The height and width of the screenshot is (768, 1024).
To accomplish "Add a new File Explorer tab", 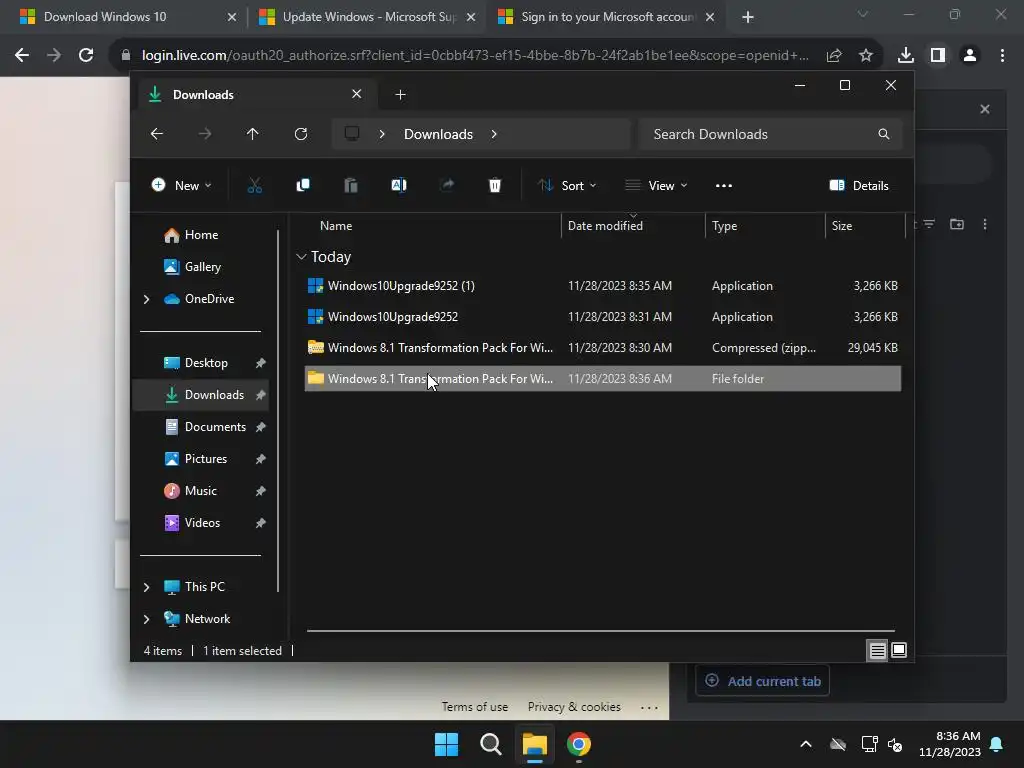I will pyautogui.click(x=400, y=95).
